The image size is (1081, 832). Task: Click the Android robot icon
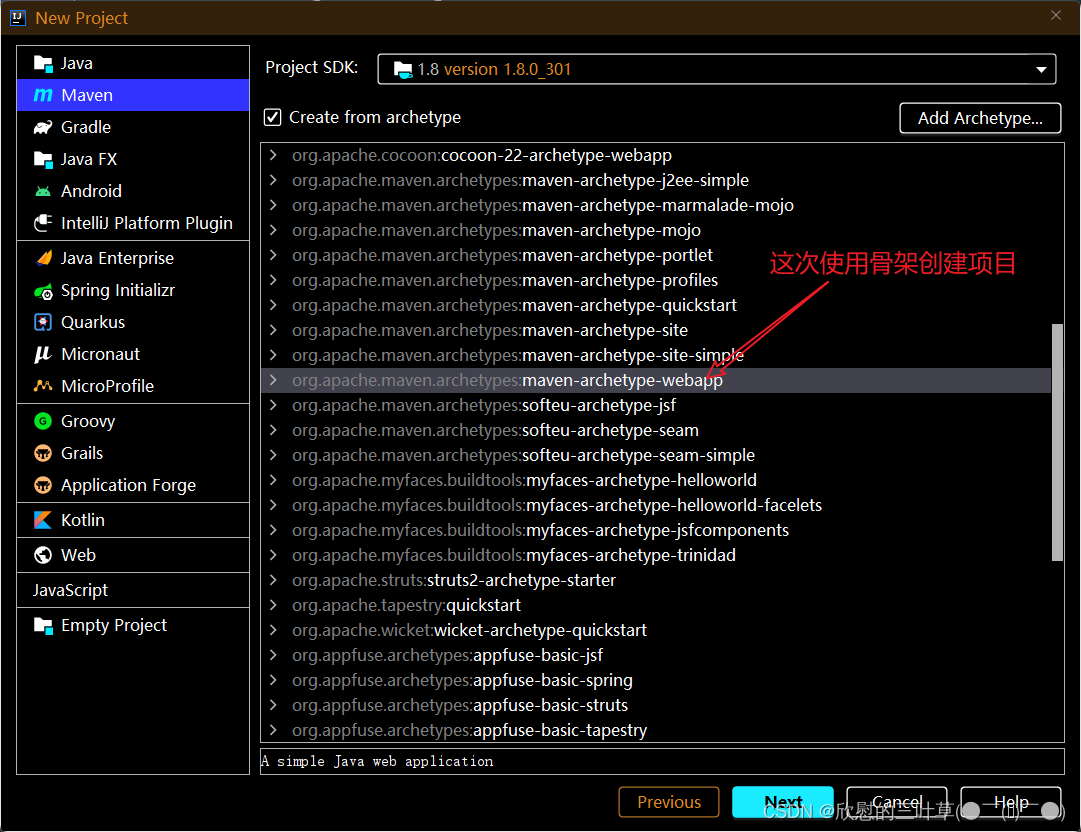click(x=43, y=191)
